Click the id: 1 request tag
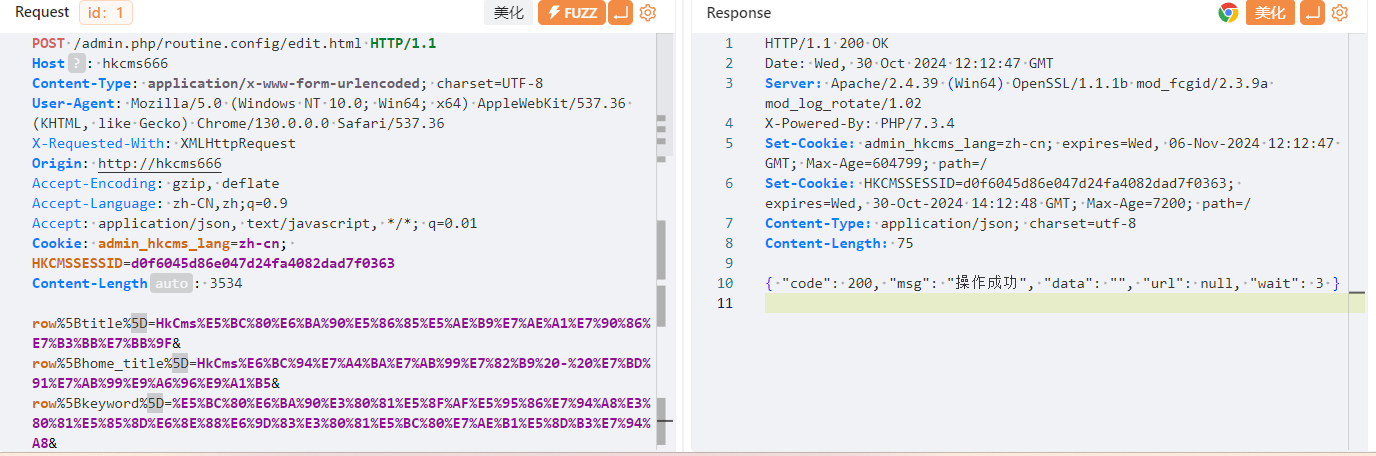This screenshot has width=1376, height=456. tap(105, 13)
